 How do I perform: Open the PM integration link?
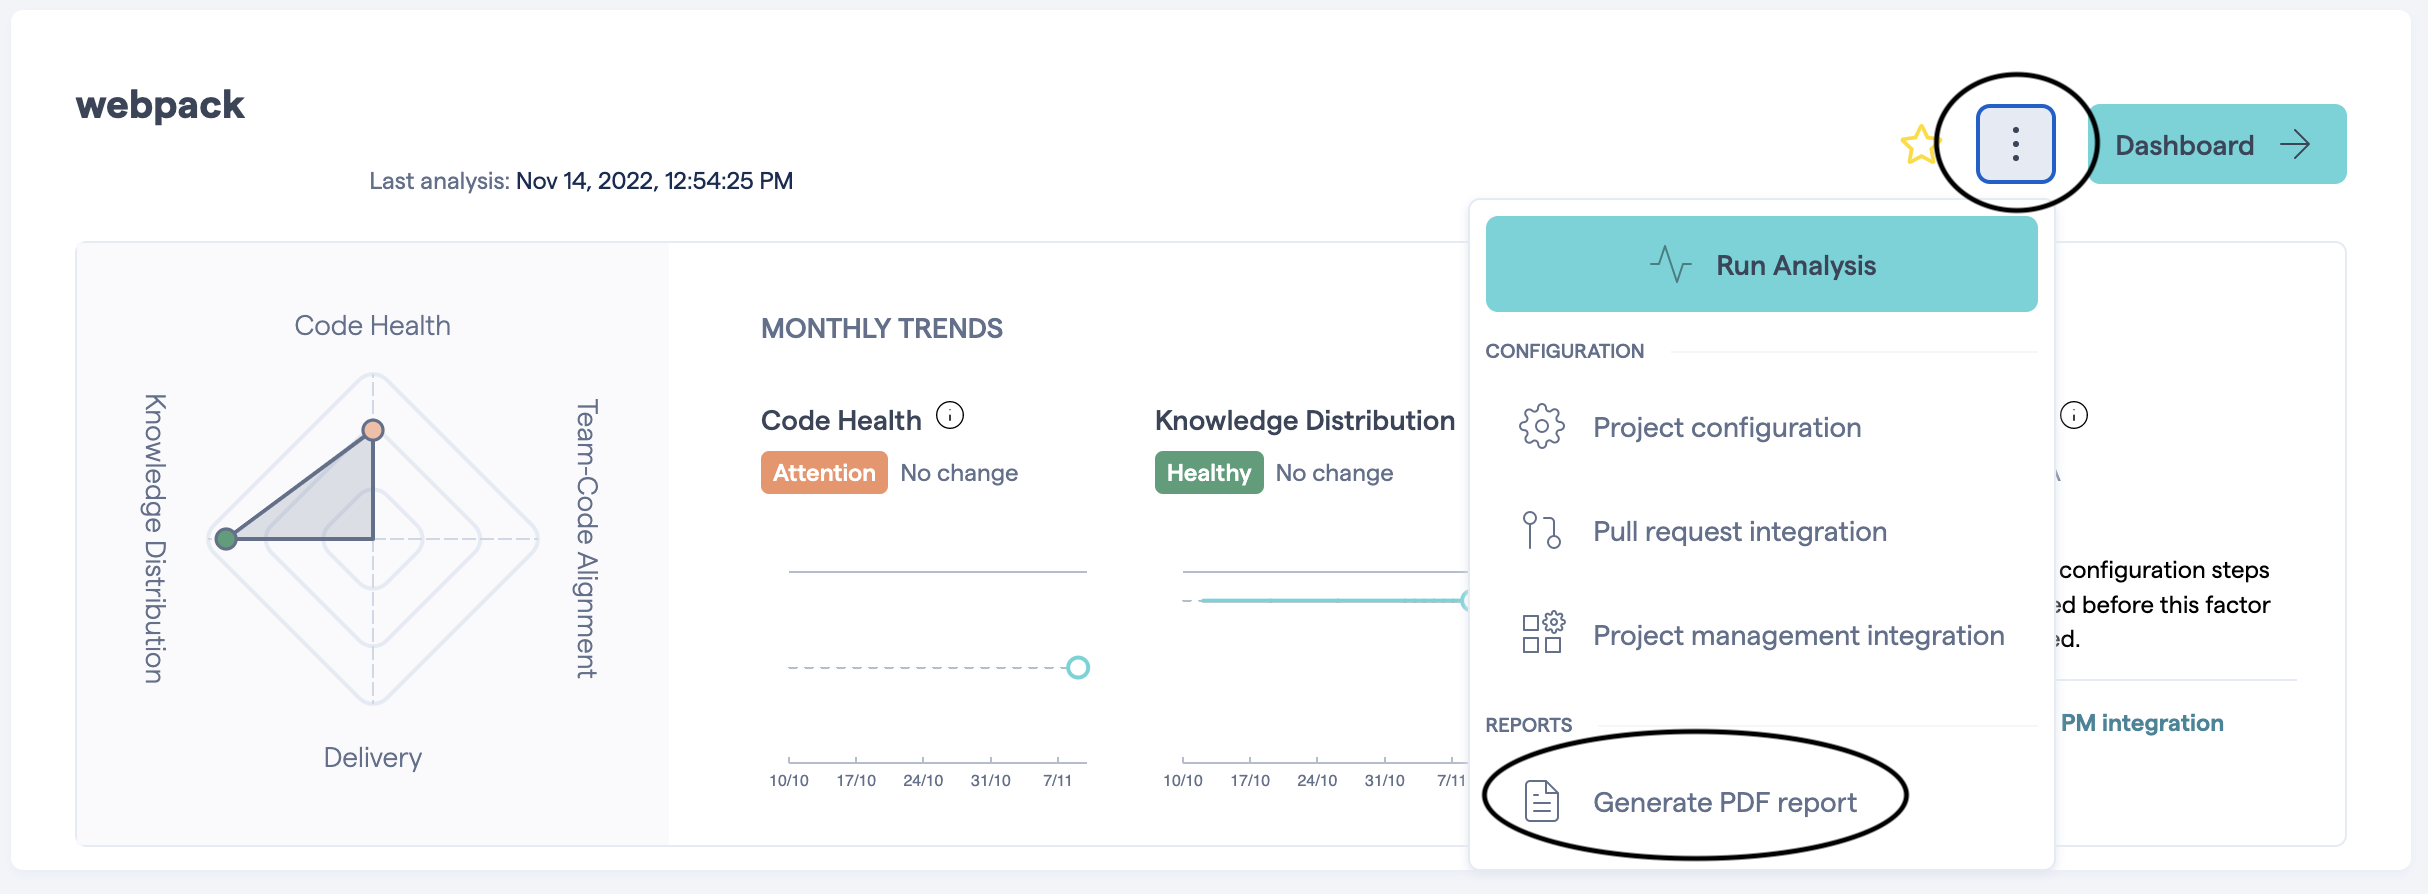coord(2142,723)
